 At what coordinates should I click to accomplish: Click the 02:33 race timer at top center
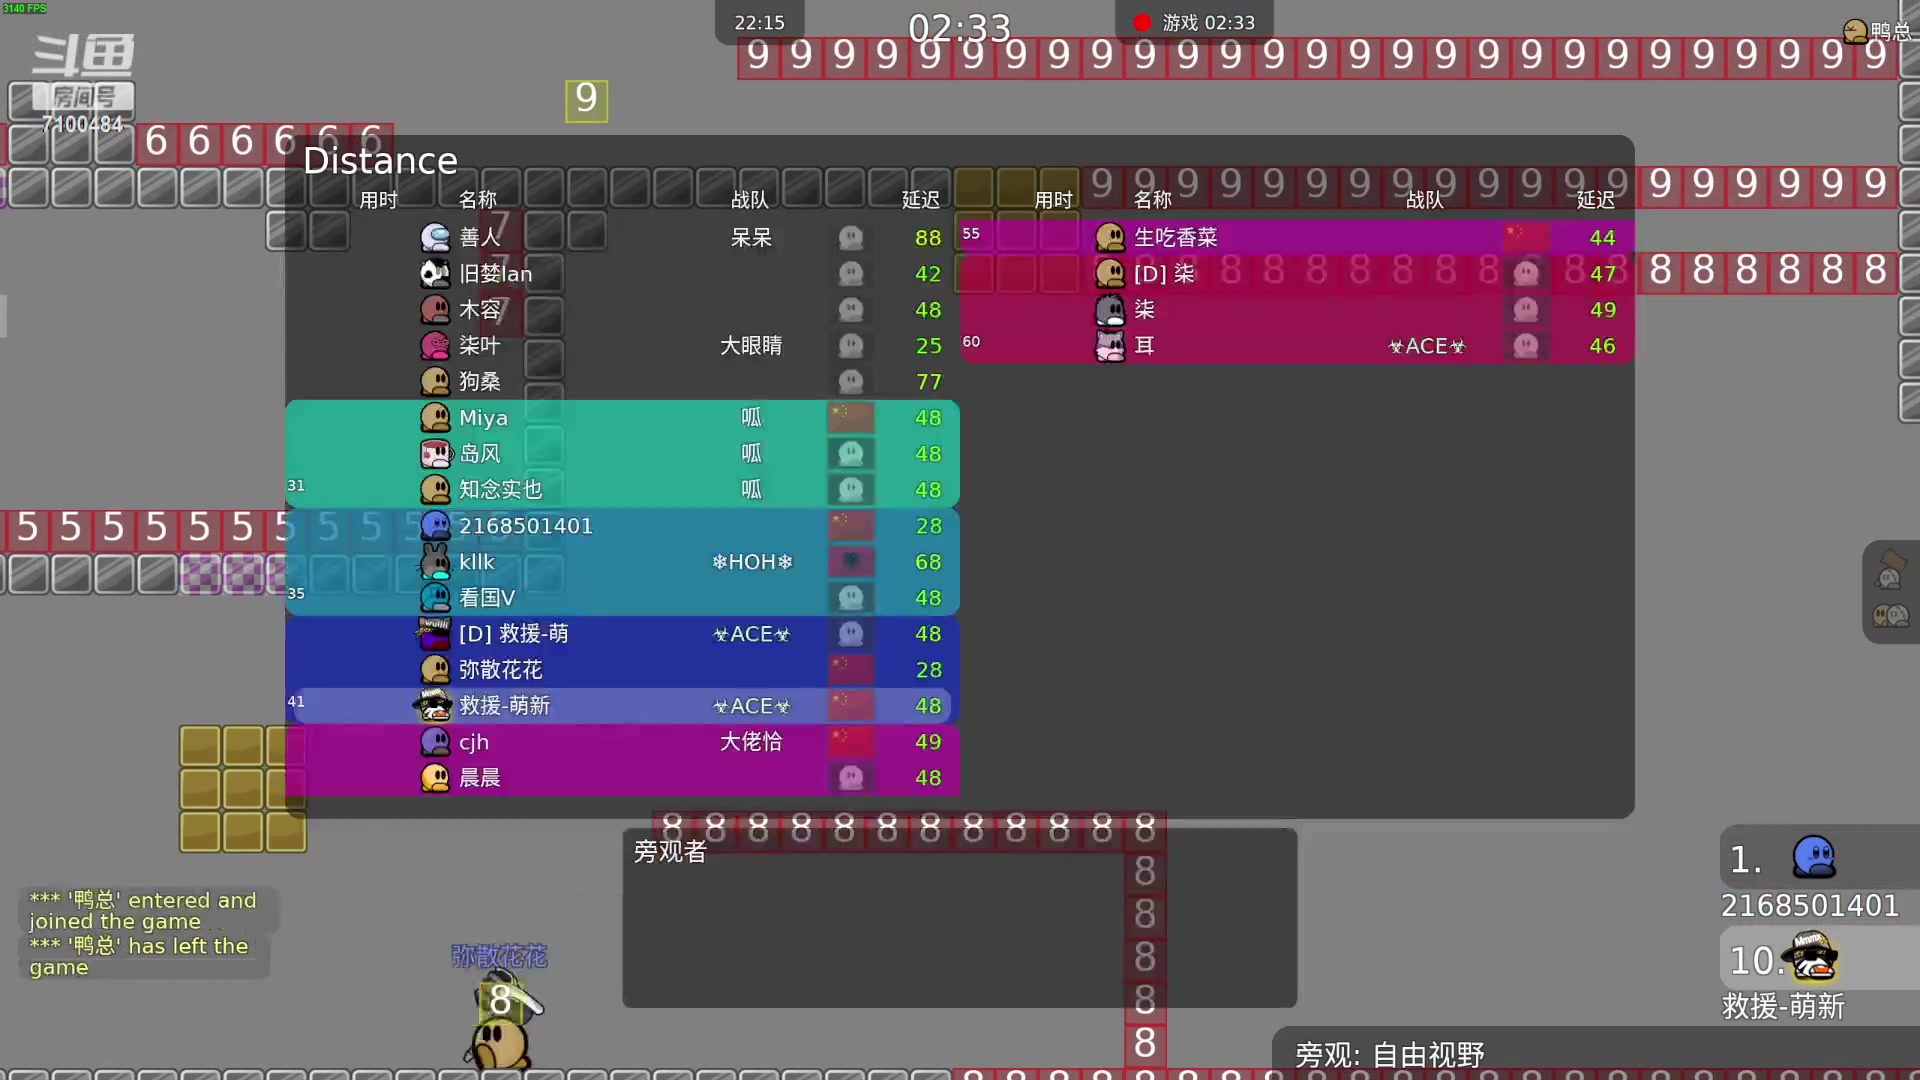coord(959,27)
